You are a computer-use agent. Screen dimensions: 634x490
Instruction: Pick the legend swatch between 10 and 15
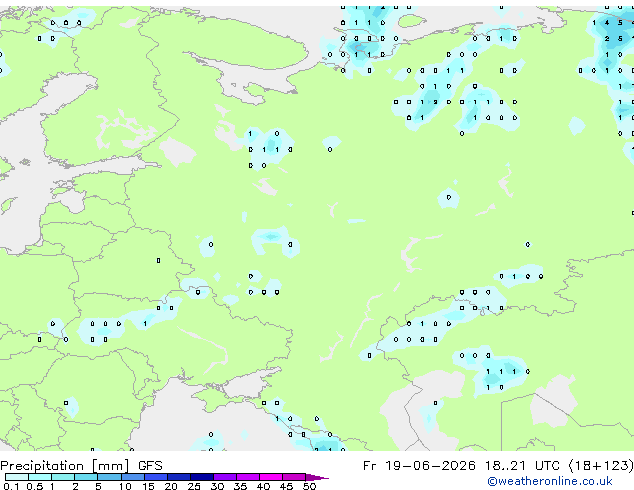point(133,477)
